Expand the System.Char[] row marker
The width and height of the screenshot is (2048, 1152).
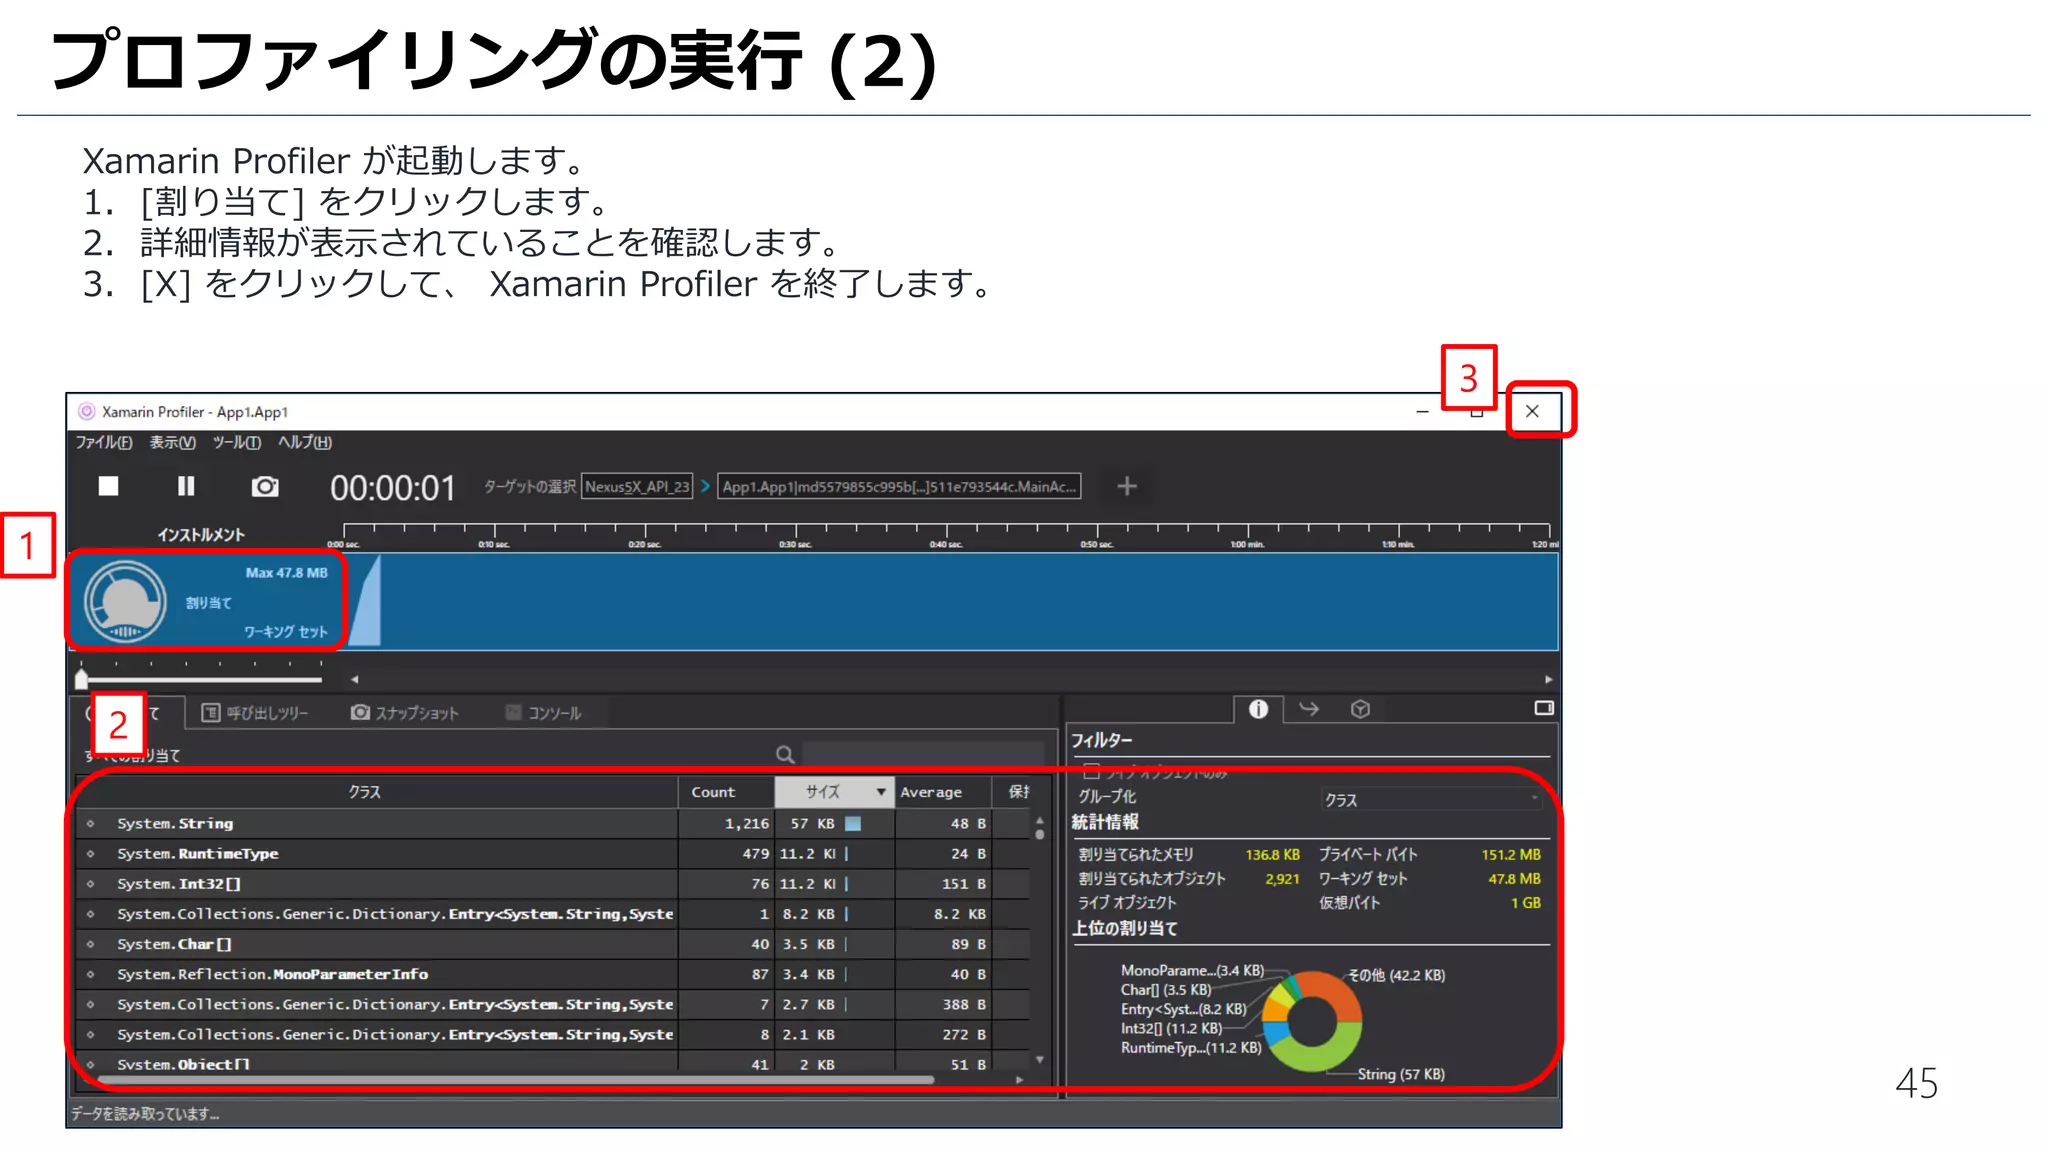coord(91,943)
